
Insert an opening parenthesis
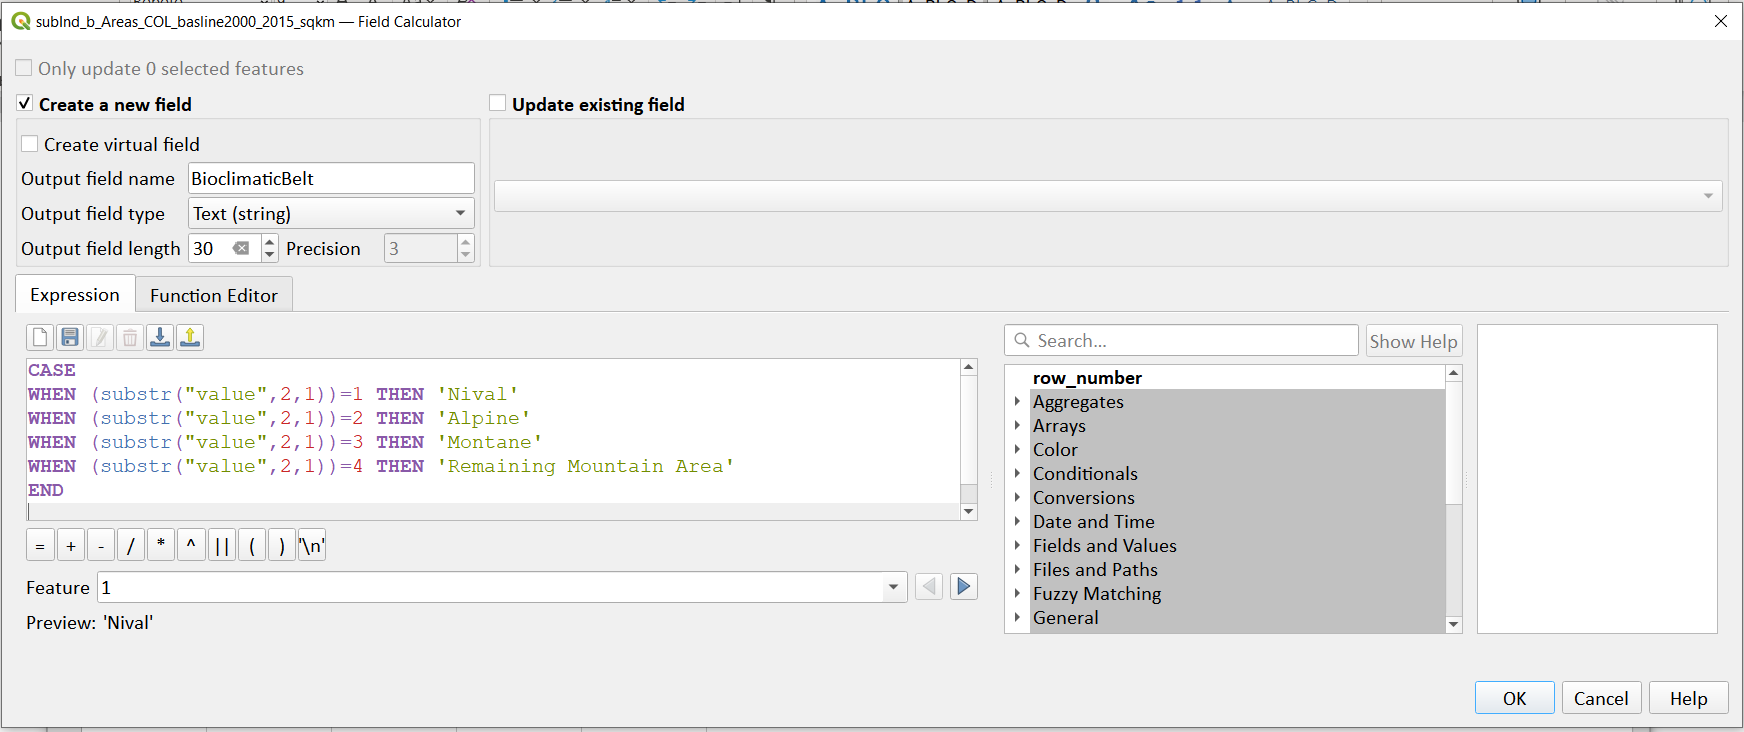click(x=252, y=546)
